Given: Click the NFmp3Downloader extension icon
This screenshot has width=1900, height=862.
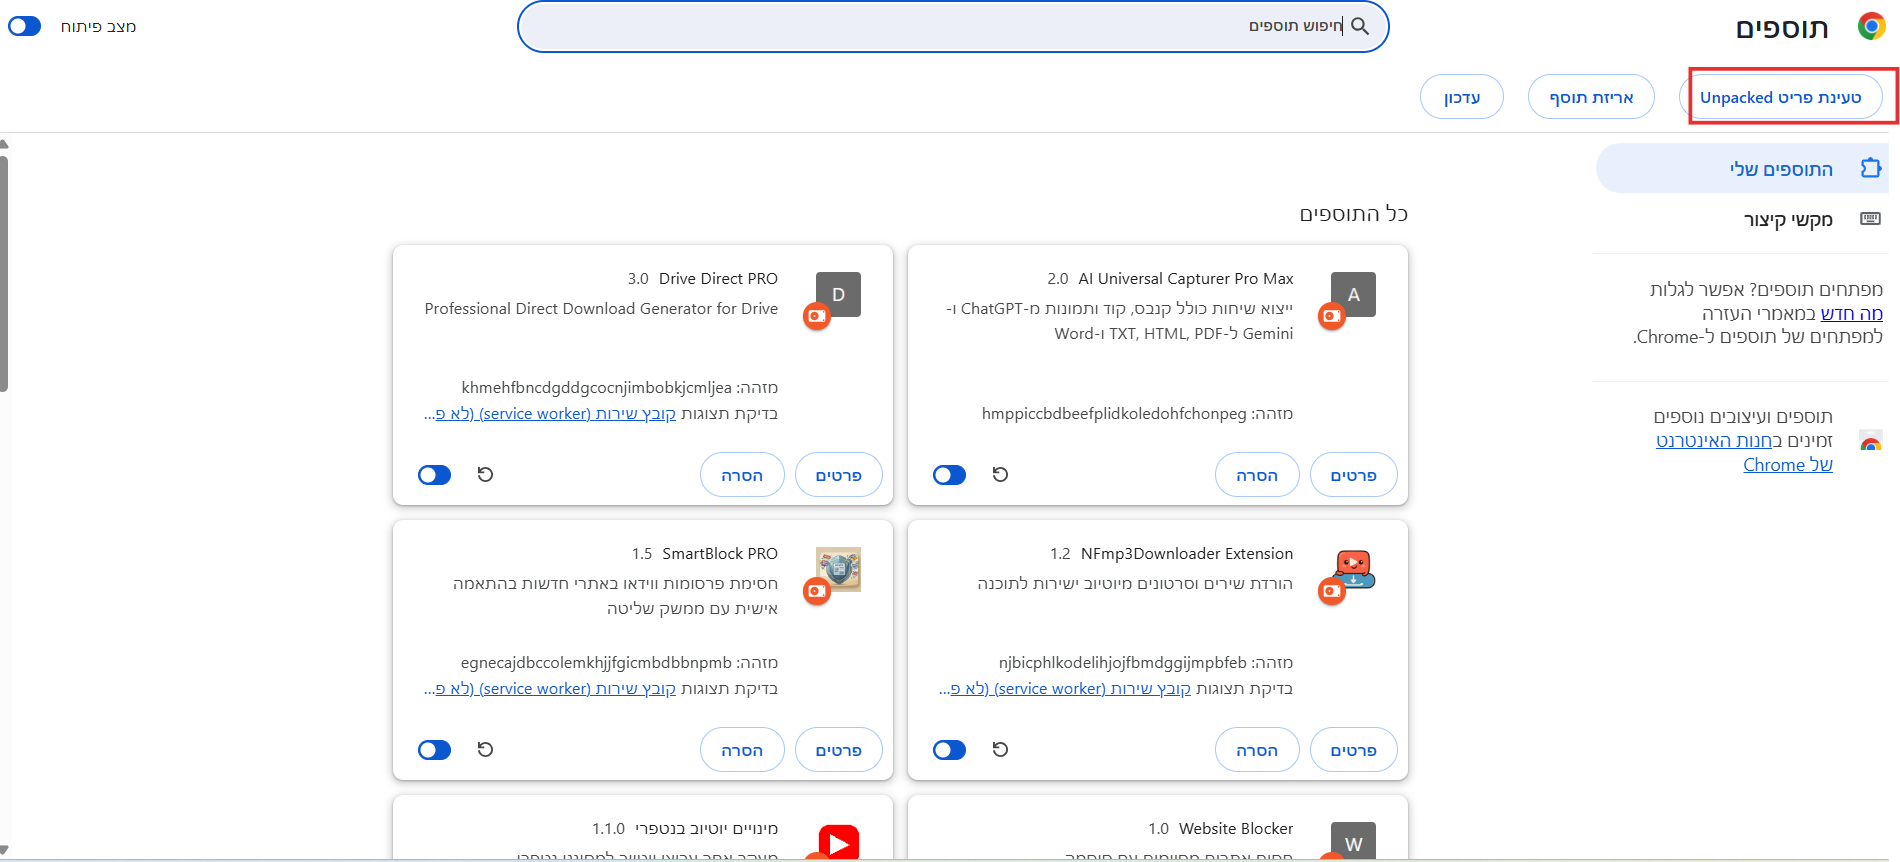Looking at the screenshot, I should [x=1354, y=569].
